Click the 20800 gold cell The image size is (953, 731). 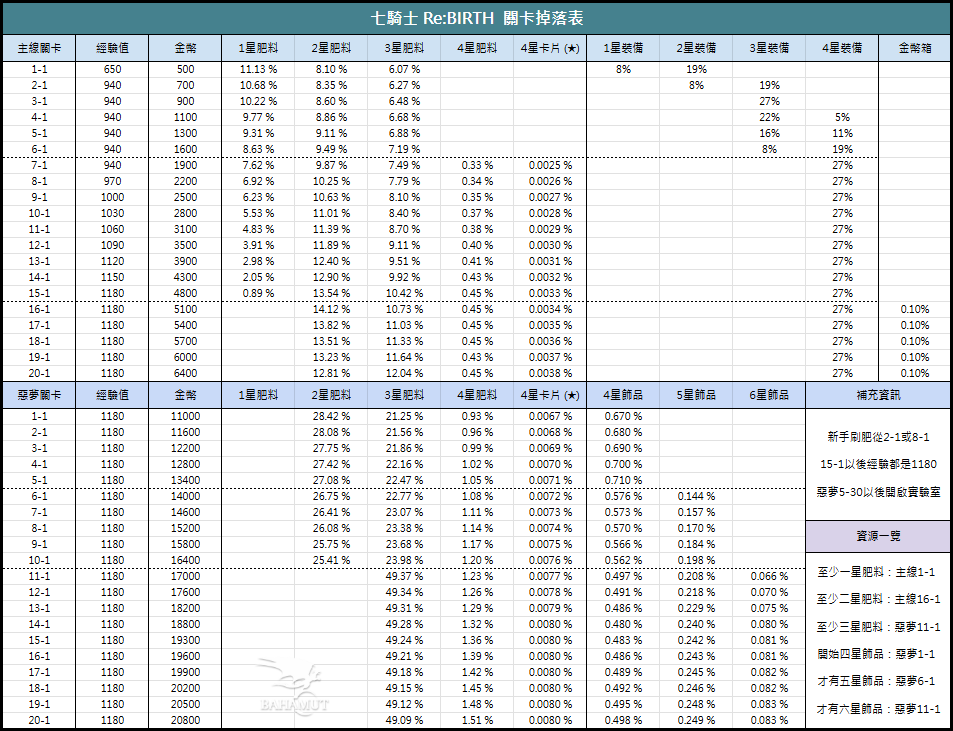pos(185,720)
